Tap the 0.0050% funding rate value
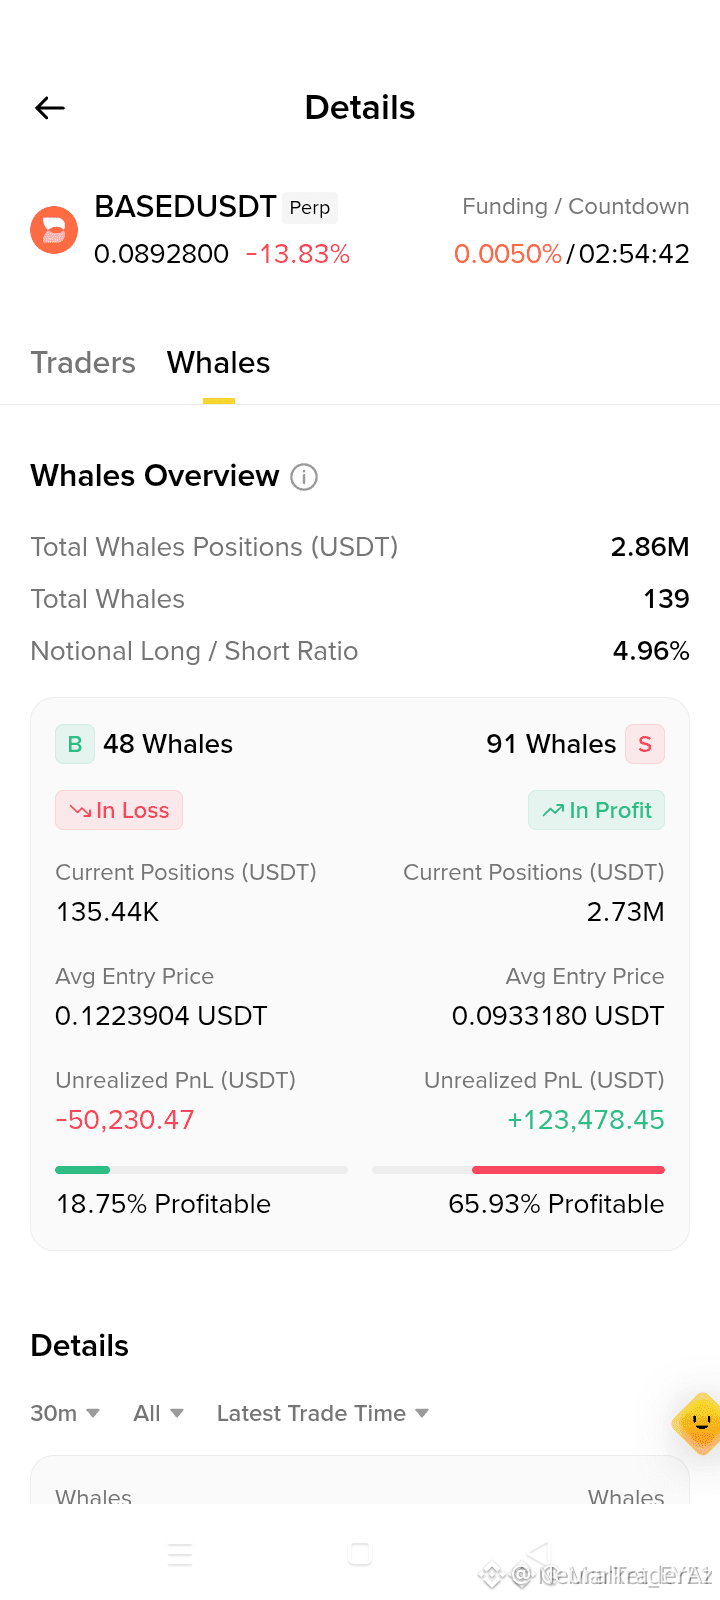Image resolution: width=720 pixels, height=1600 pixels. [x=508, y=254]
